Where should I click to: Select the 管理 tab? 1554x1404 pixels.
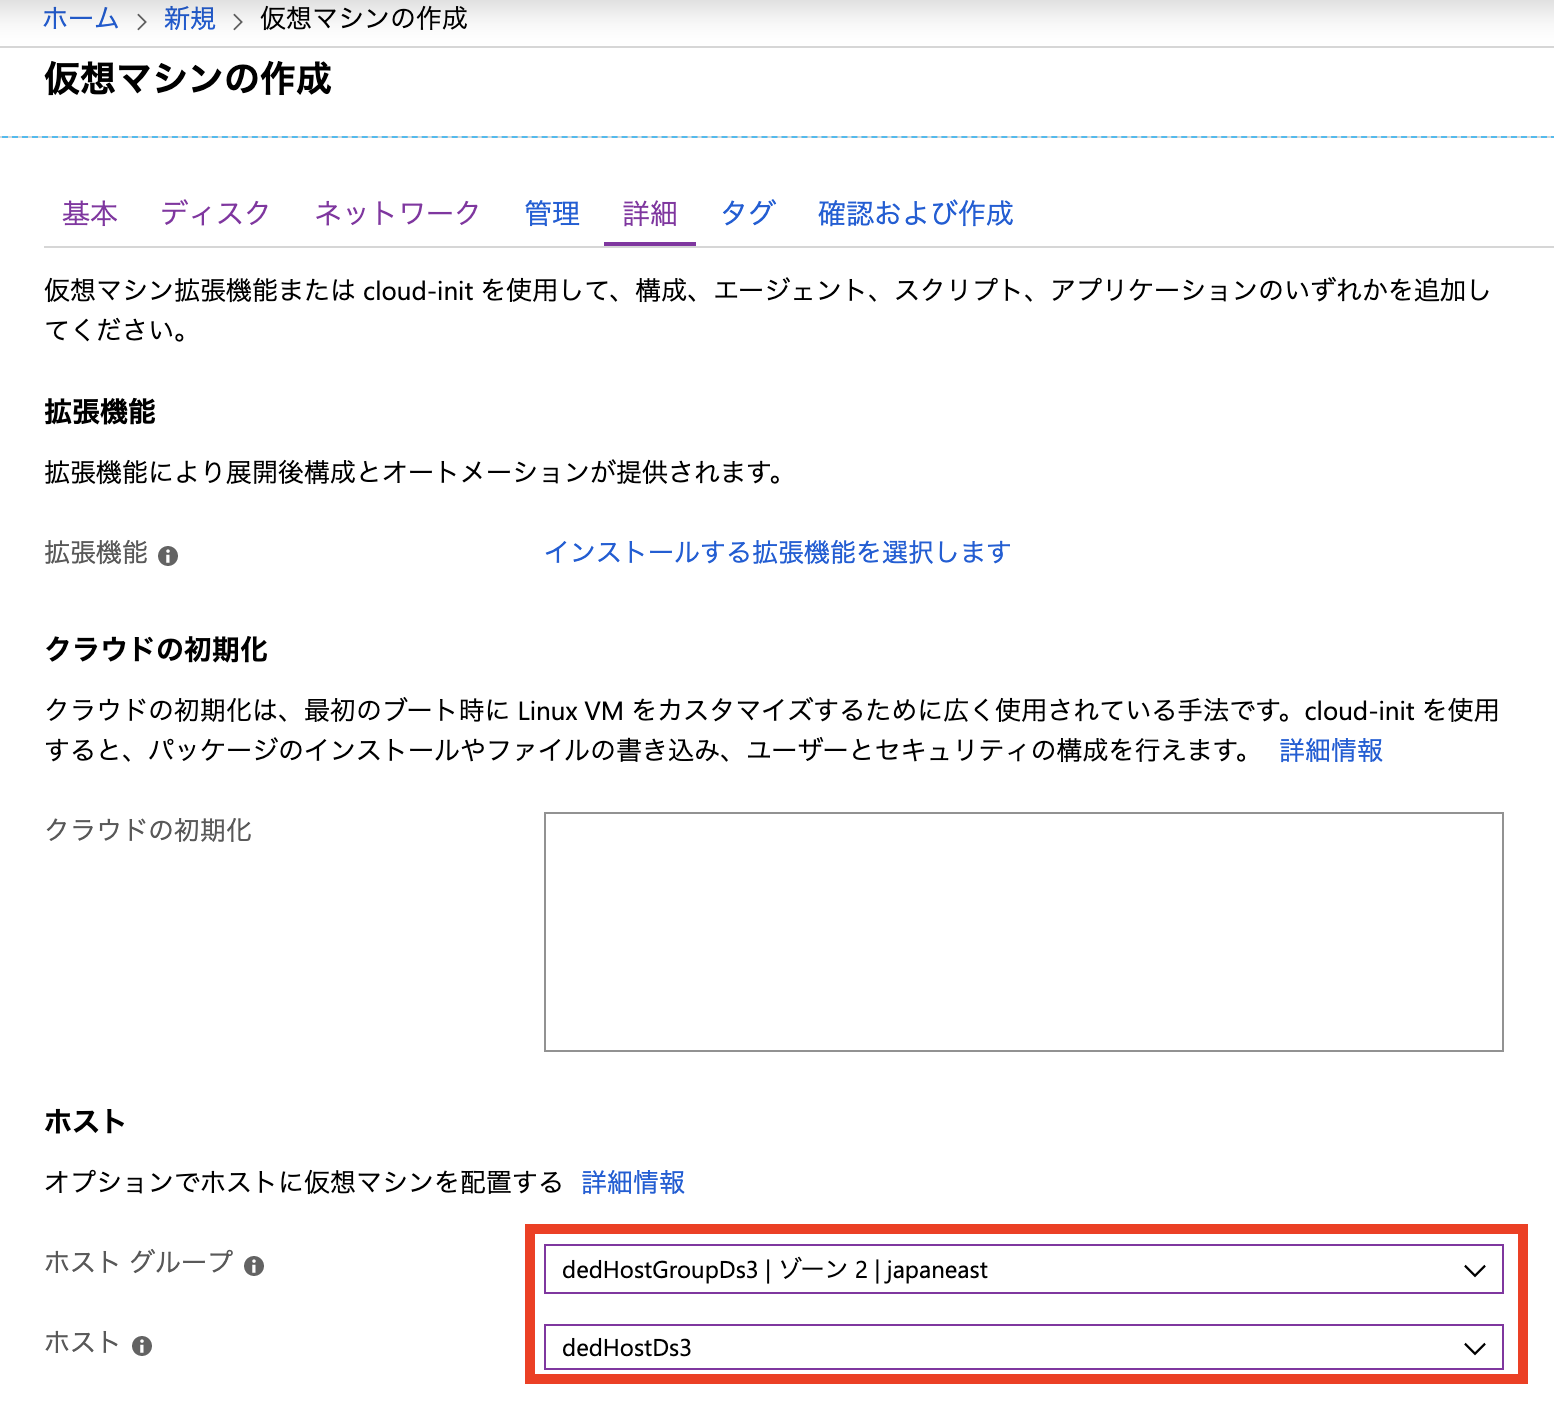[552, 213]
